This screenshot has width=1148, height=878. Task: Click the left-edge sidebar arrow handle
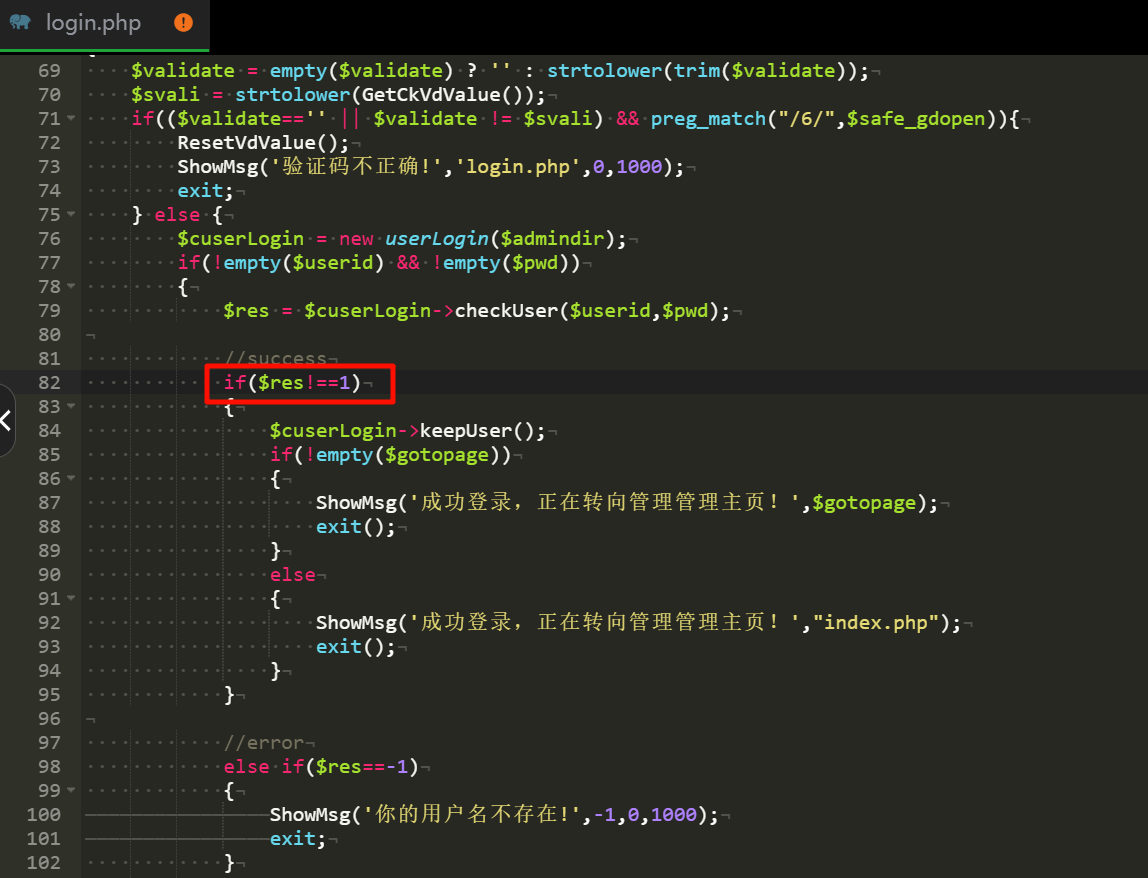(6, 420)
